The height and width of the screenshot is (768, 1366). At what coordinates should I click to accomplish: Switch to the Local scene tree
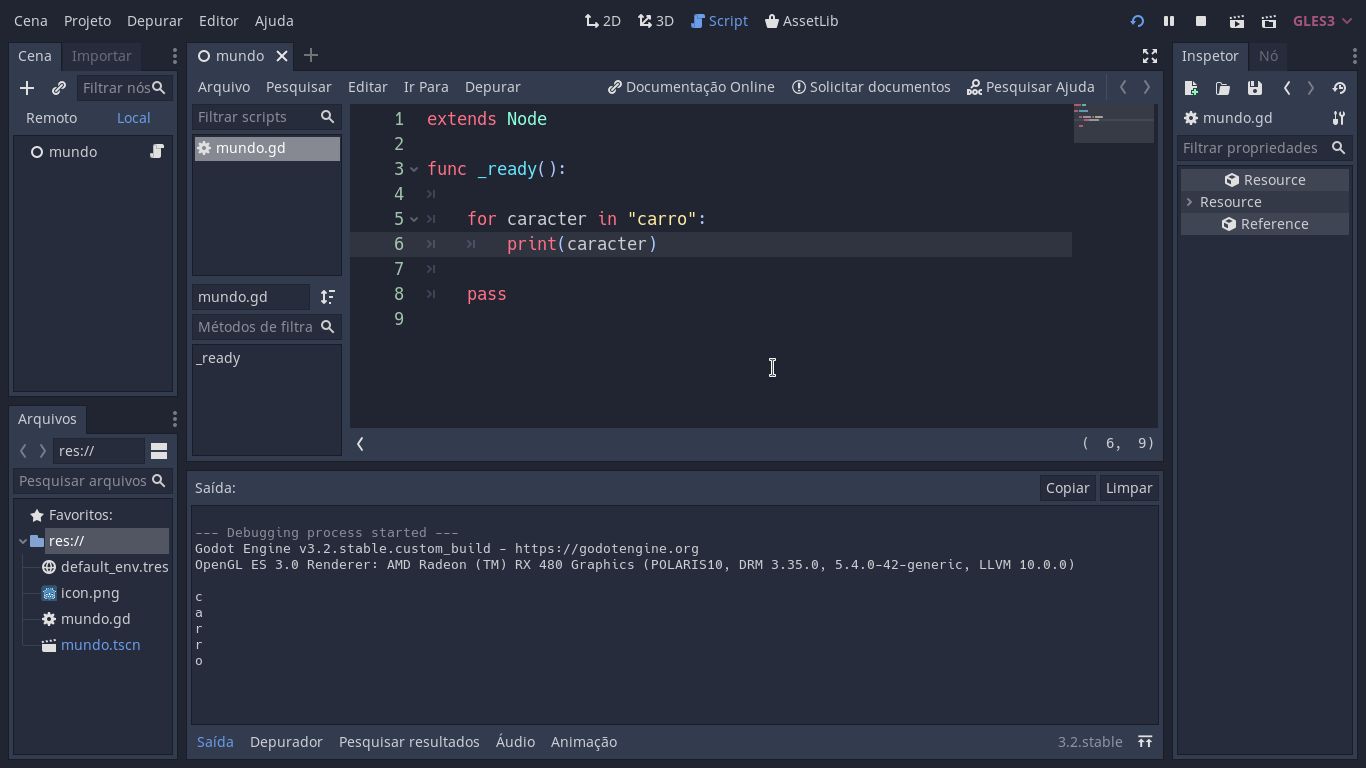(133, 117)
